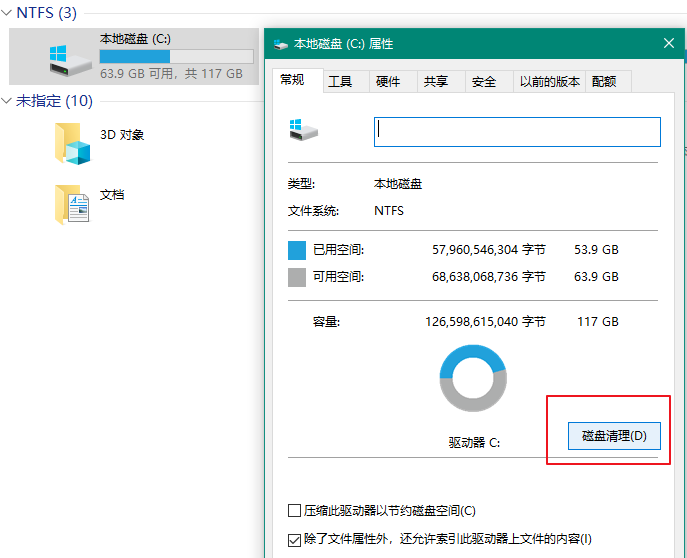The height and width of the screenshot is (558, 687).
Task: Open the 安全 tab
Action: (483, 82)
